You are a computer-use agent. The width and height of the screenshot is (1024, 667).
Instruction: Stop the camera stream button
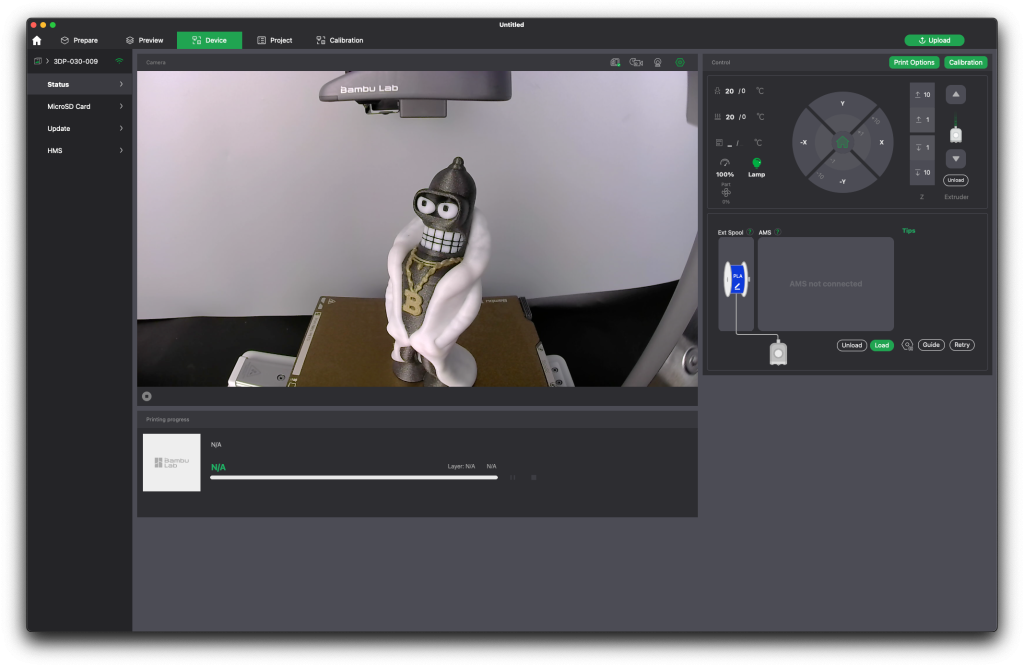[147, 397]
